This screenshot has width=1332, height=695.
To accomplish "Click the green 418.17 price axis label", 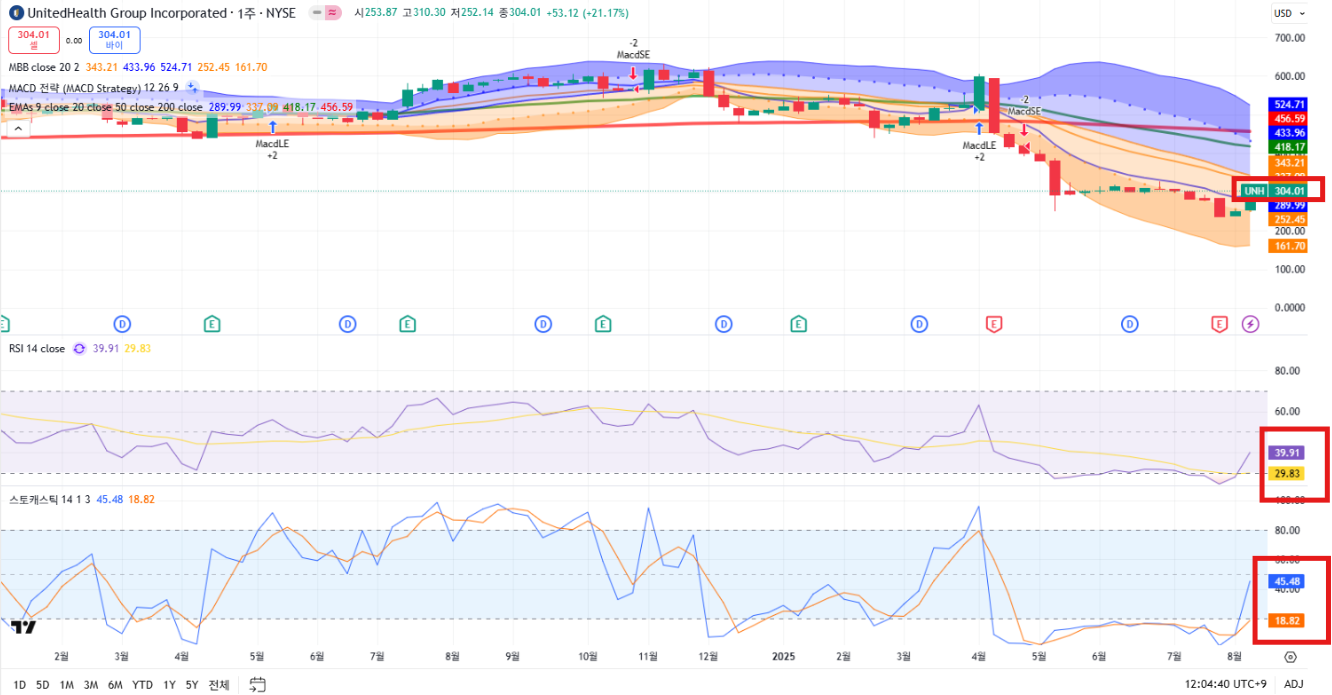I will [1287, 147].
